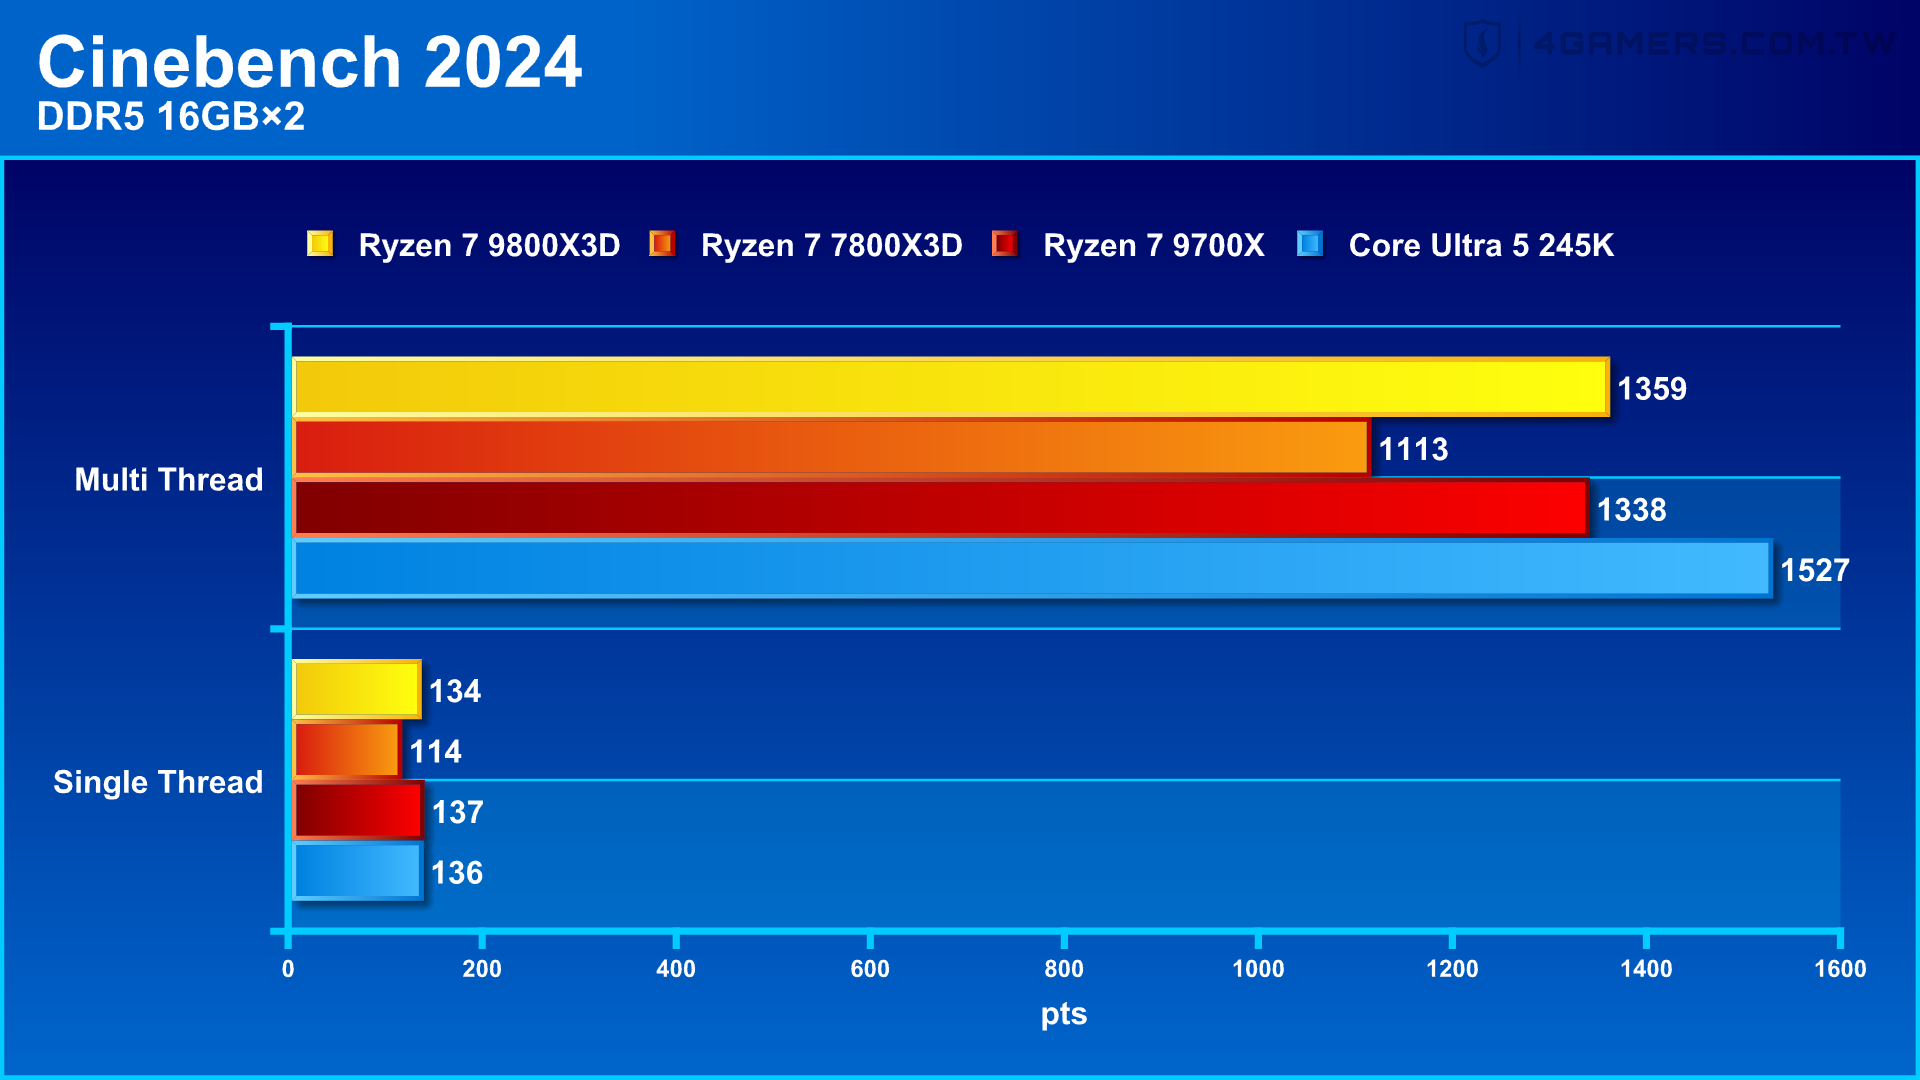Click the orange Ryzen 7 7800X3D legend swatch
This screenshot has width=1920, height=1080.
662,244
